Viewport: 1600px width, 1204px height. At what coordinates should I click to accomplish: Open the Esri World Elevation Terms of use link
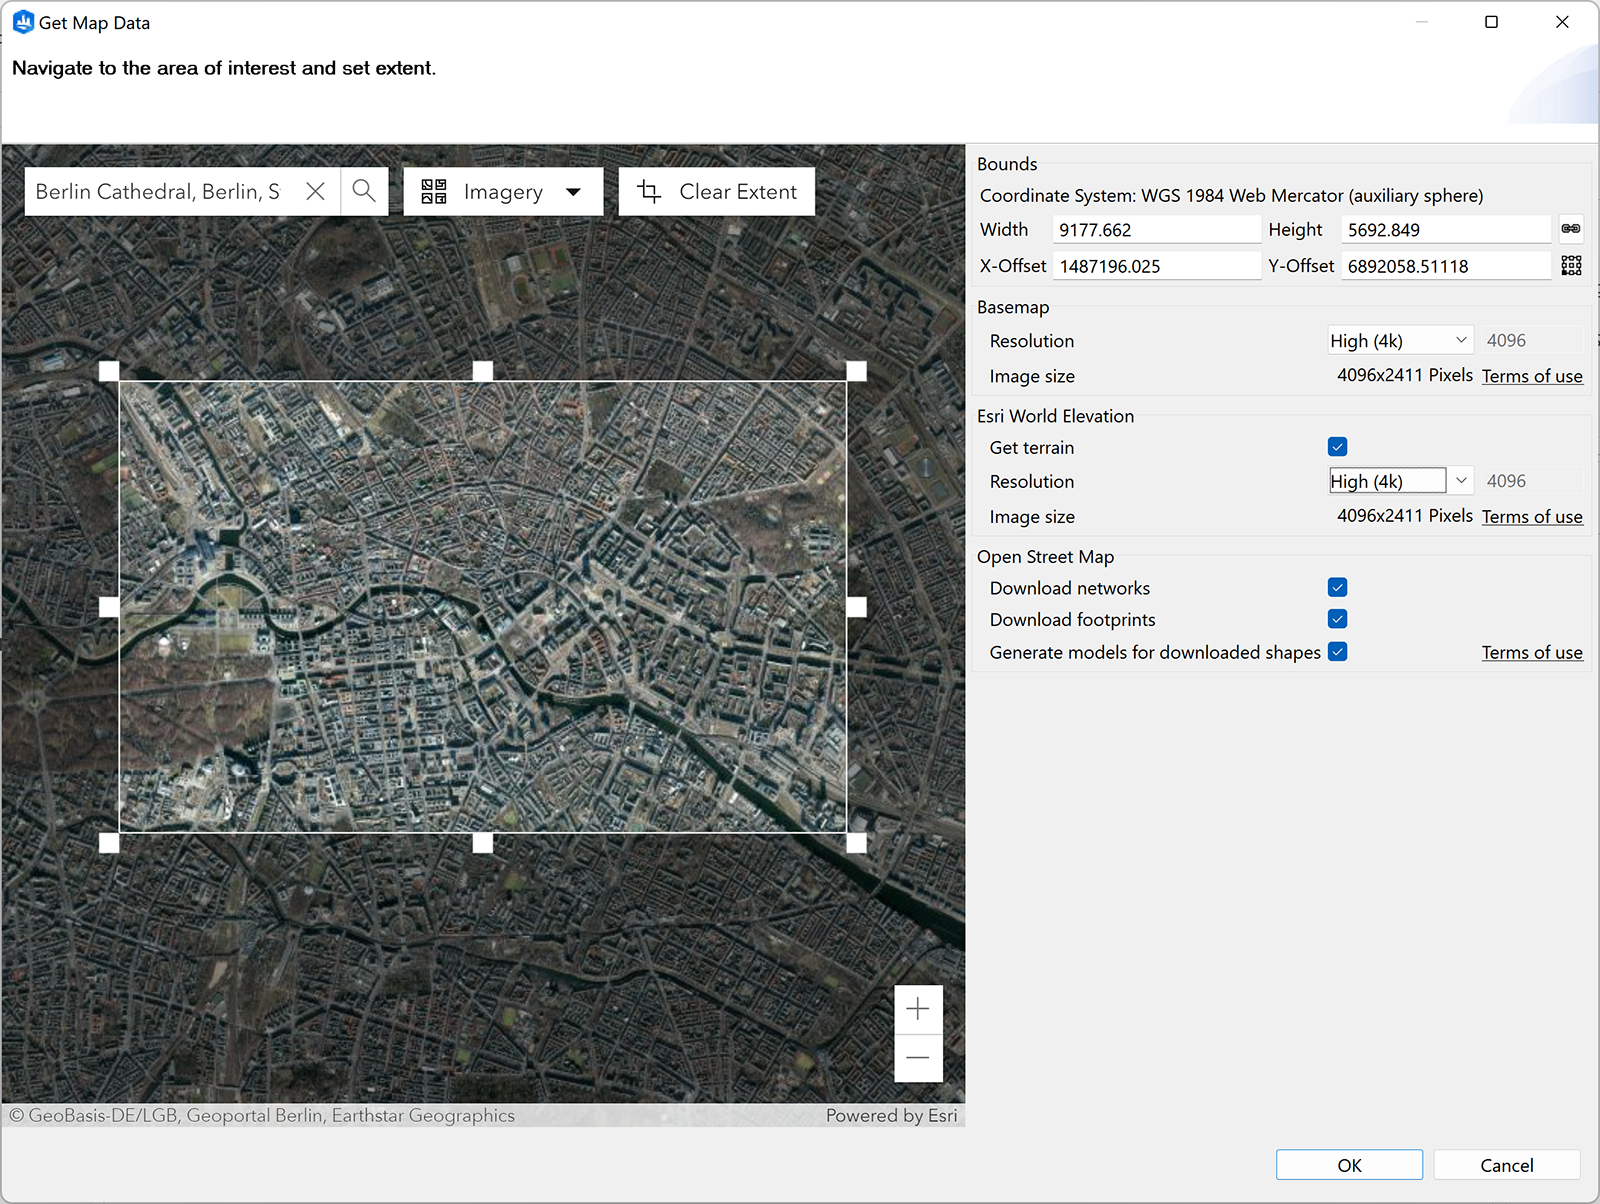(1532, 516)
